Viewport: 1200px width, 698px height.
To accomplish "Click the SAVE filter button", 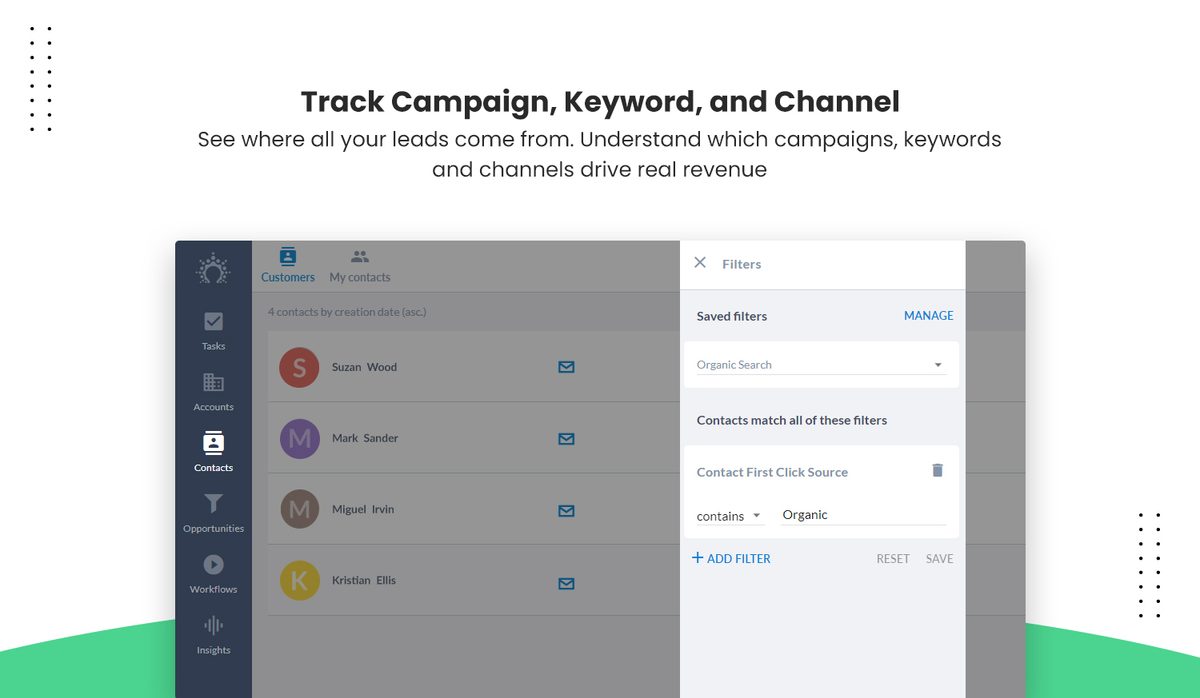I will (940, 559).
